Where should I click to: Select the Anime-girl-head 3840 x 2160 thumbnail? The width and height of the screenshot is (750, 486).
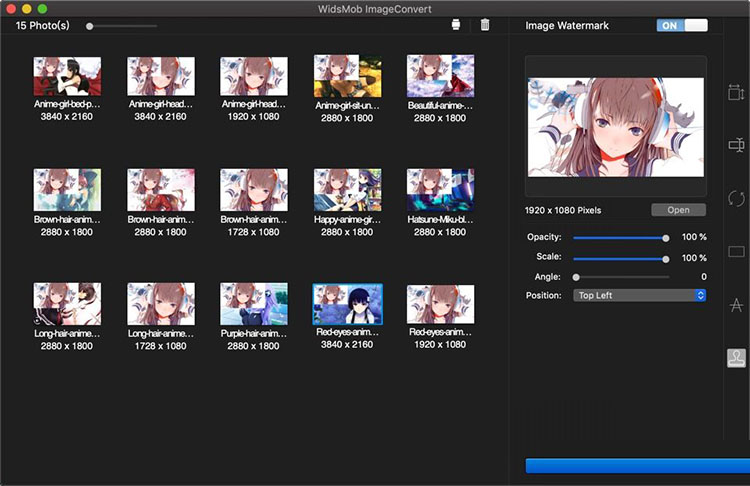coord(161,76)
